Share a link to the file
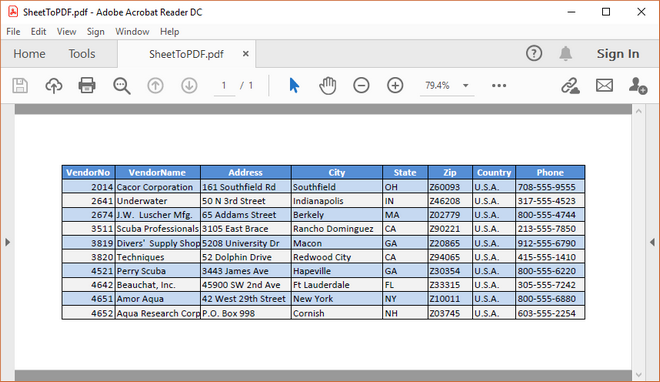660x382 pixels. [570, 85]
